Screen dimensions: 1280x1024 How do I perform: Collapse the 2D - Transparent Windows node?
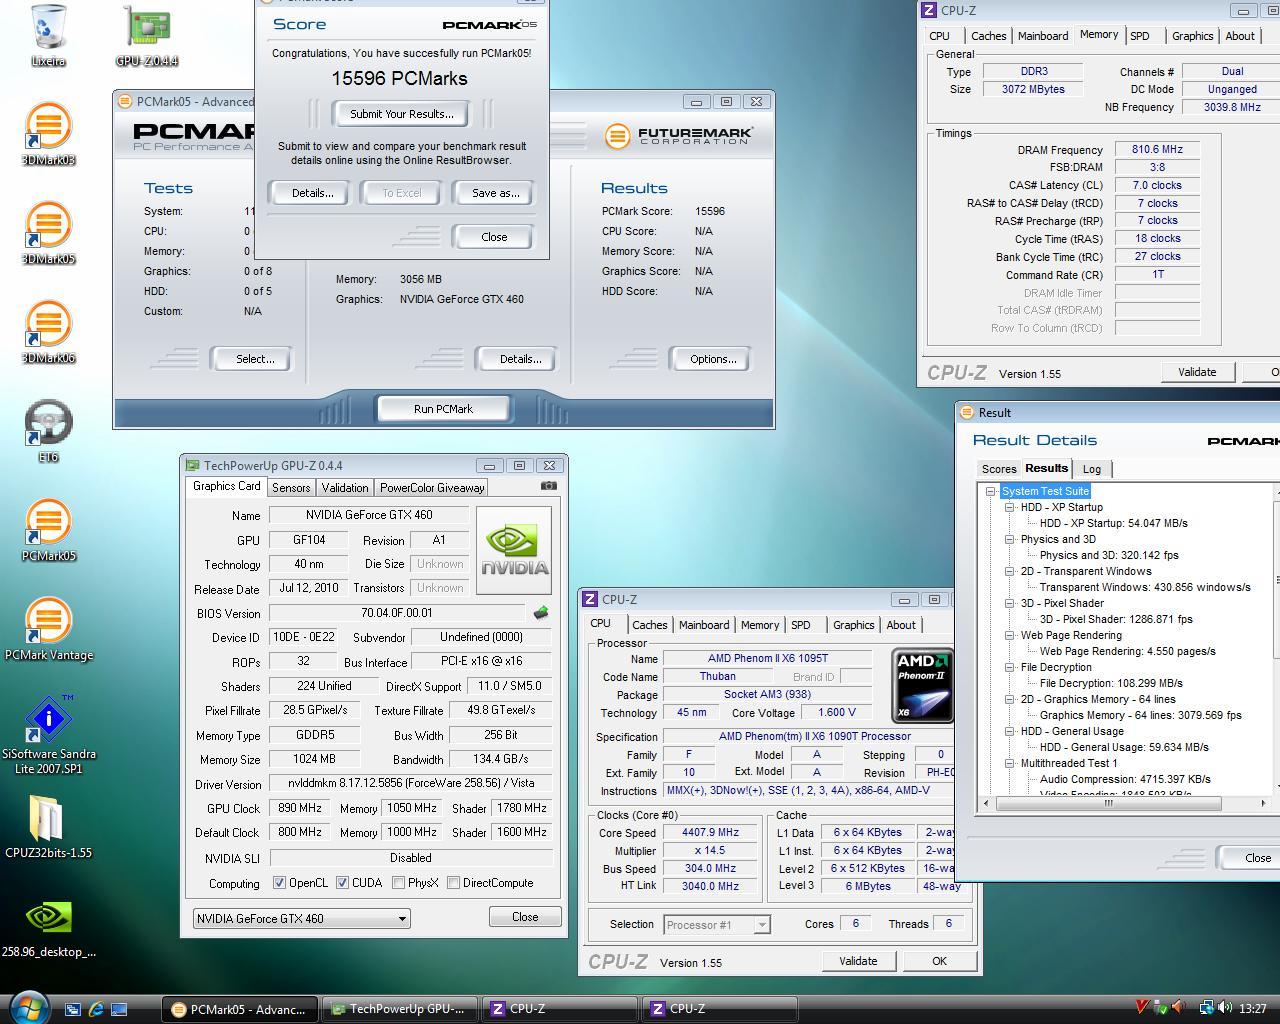point(1009,571)
